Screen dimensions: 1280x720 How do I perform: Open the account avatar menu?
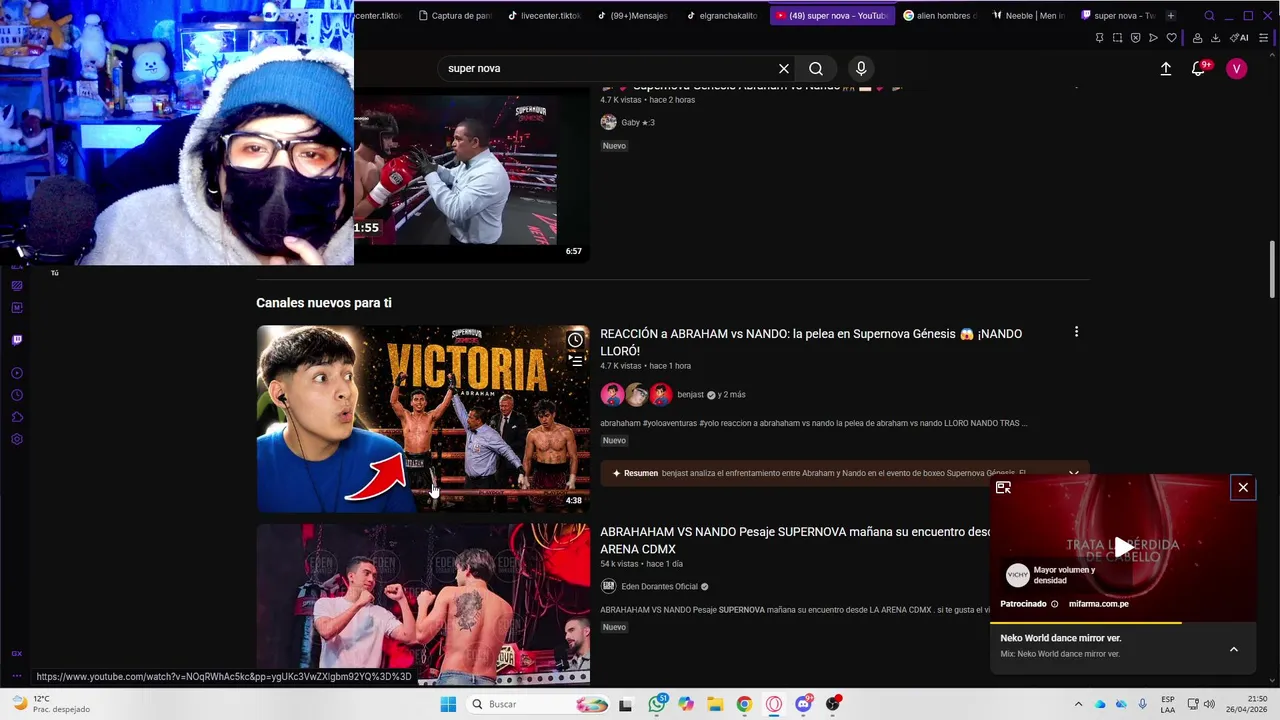click(x=1237, y=68)
